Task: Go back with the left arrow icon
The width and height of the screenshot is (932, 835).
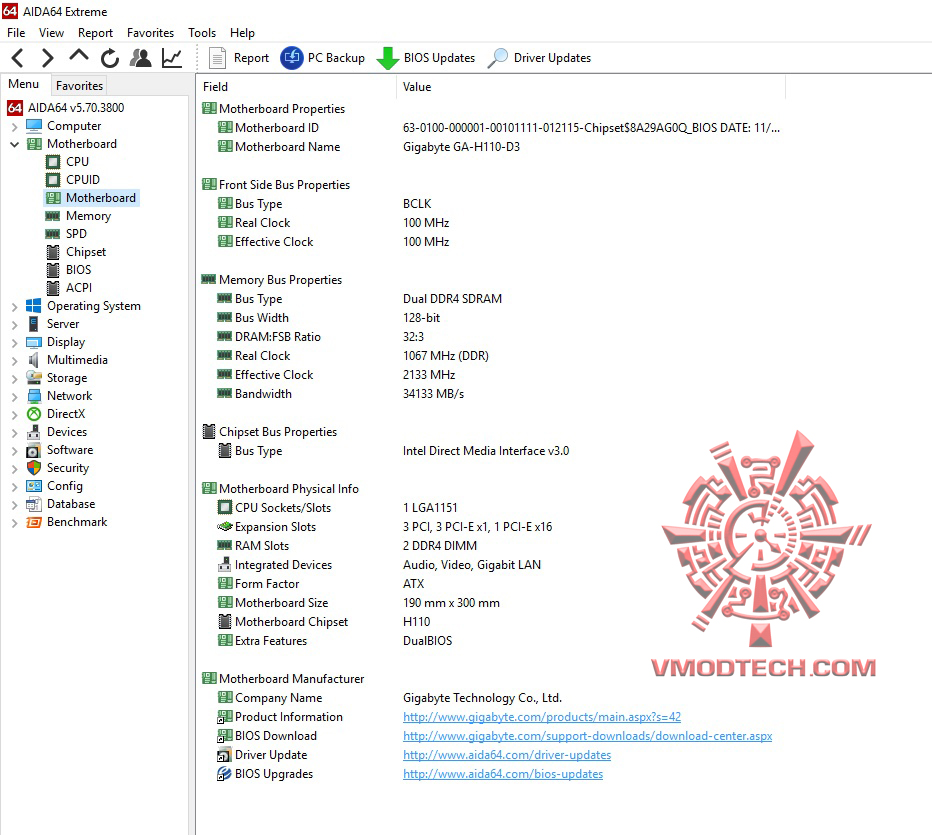Action: (x=18, y=58)
